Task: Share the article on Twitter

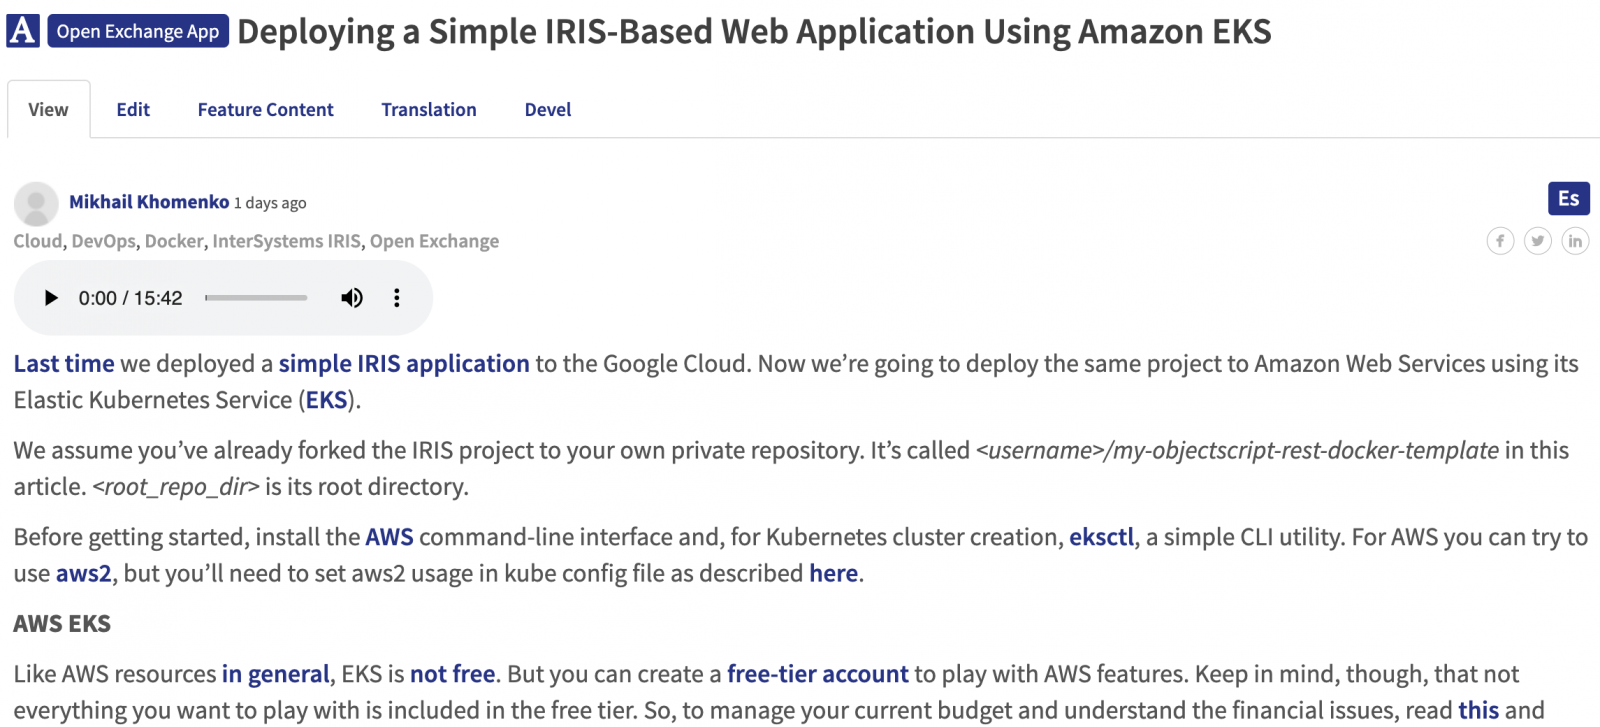Action: (1538, 241)
